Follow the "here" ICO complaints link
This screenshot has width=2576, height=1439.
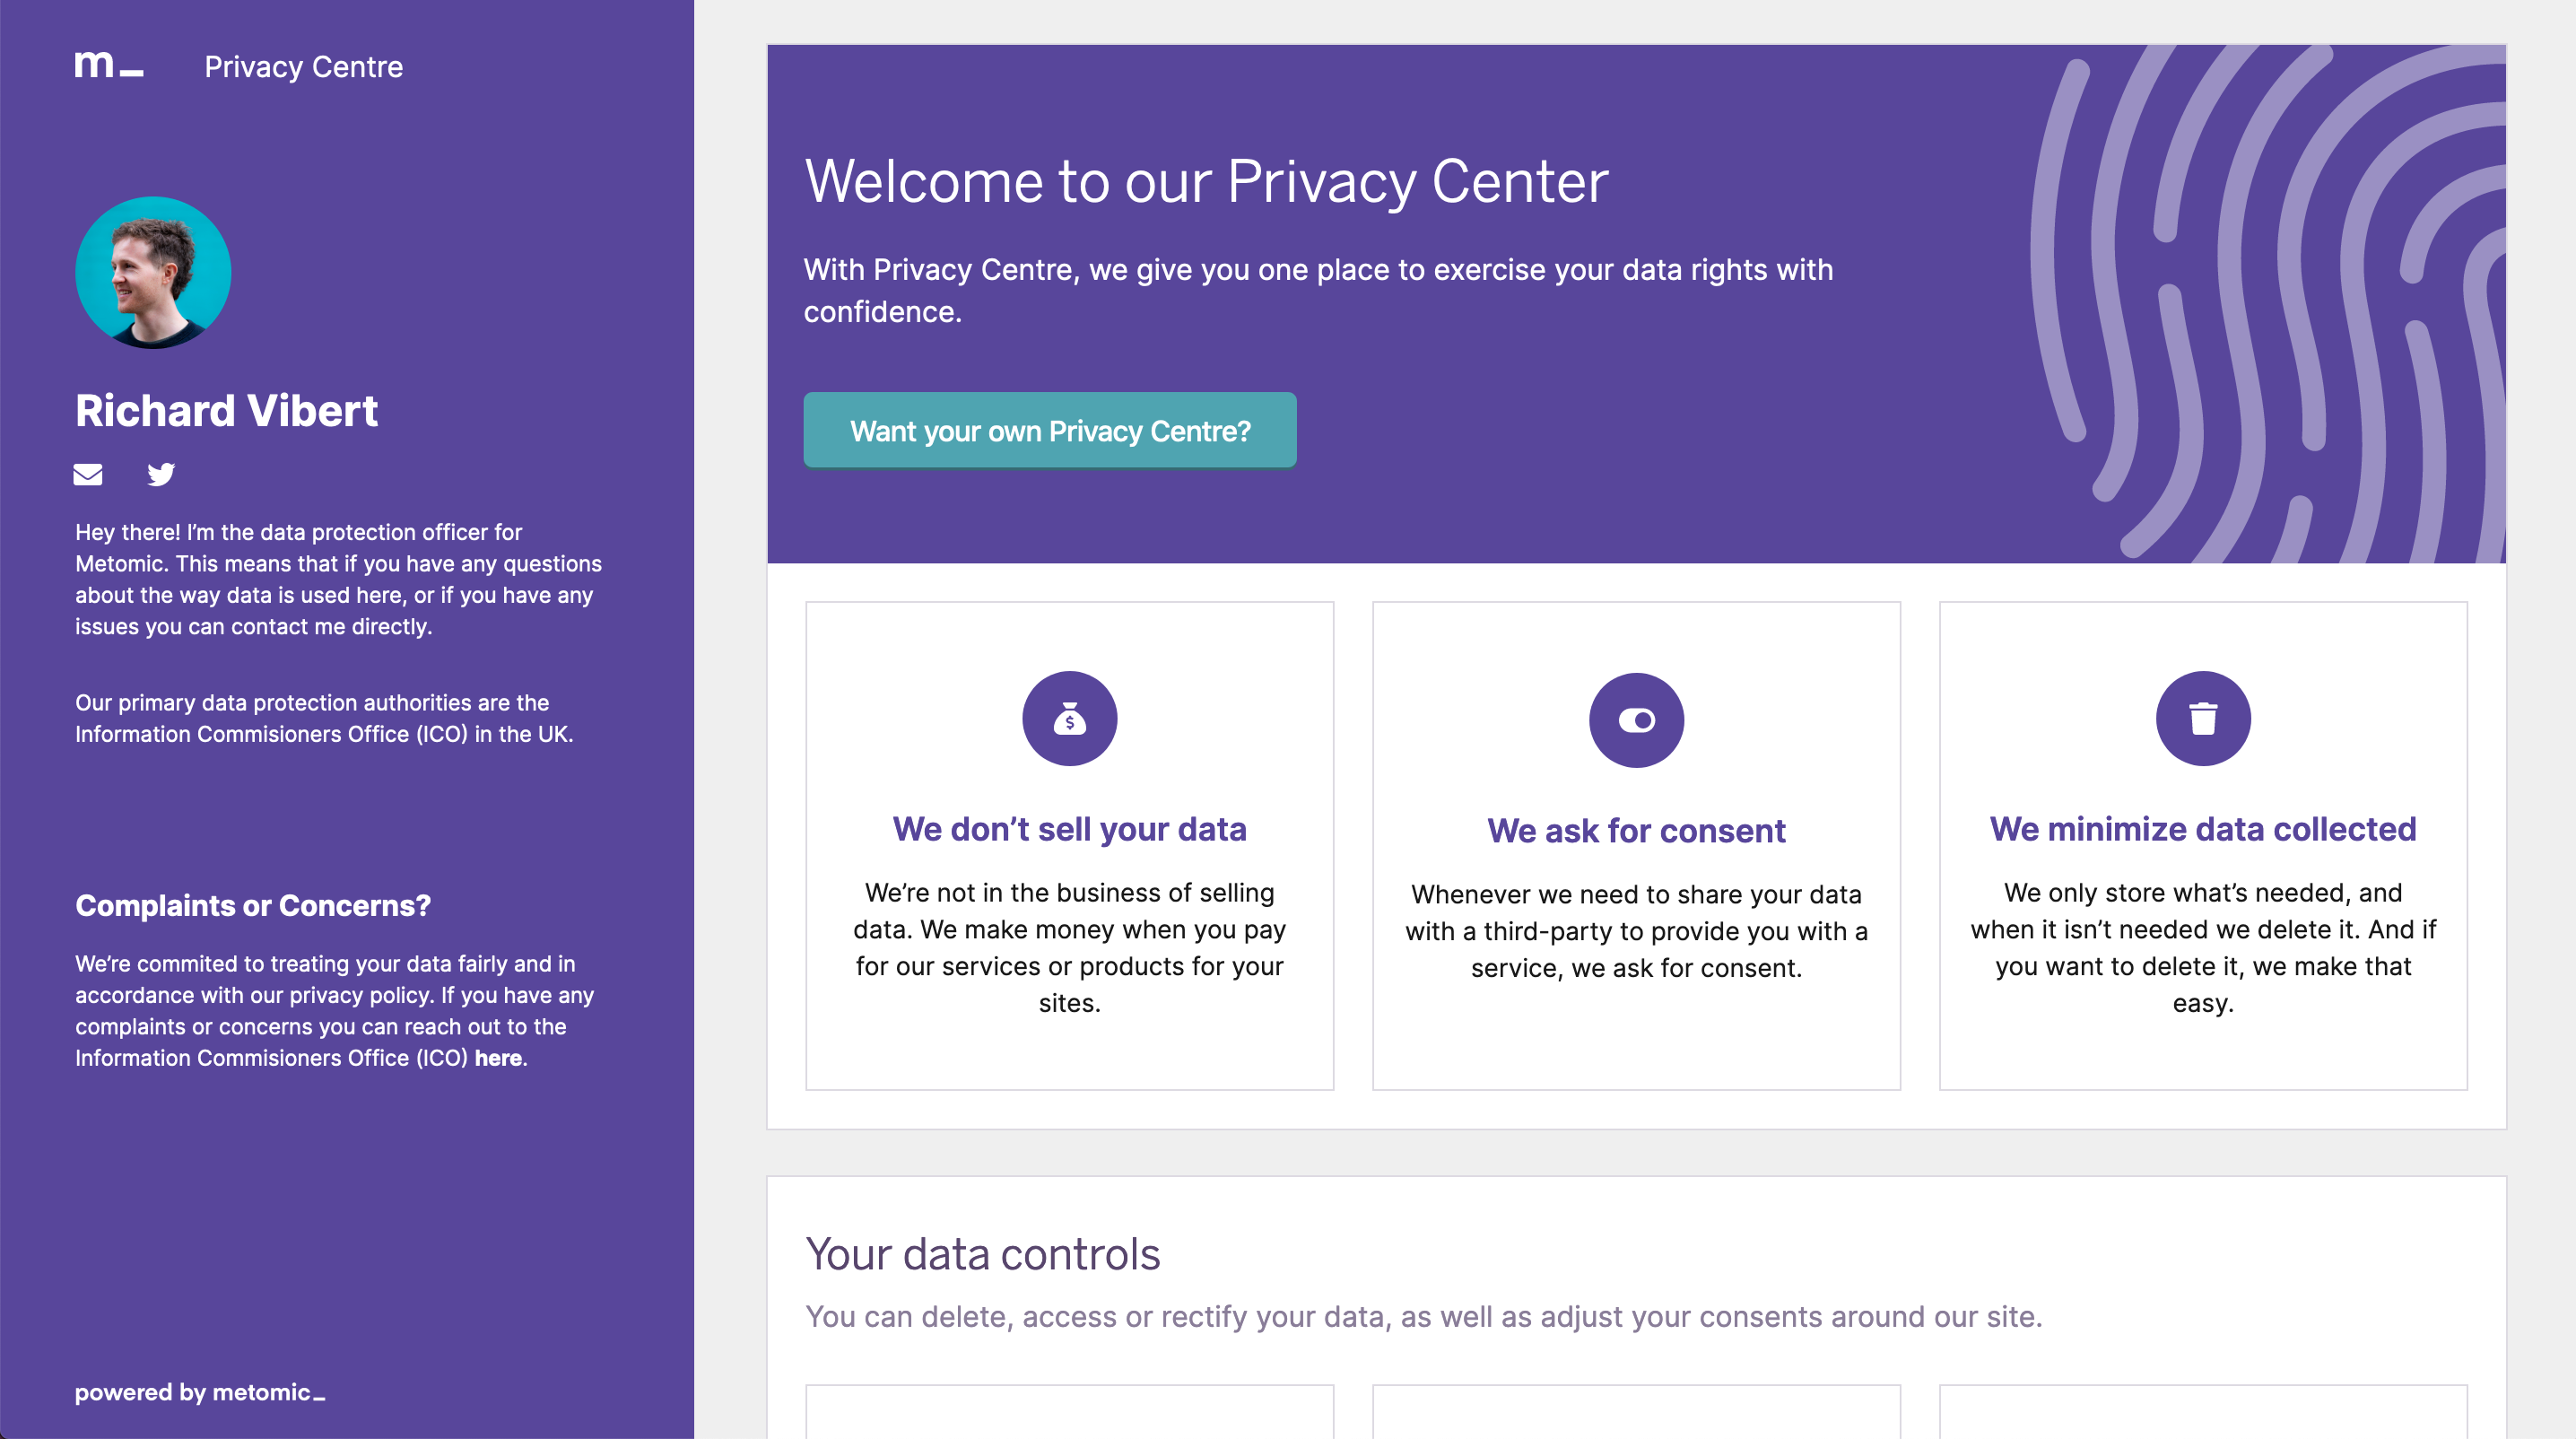498,1058
